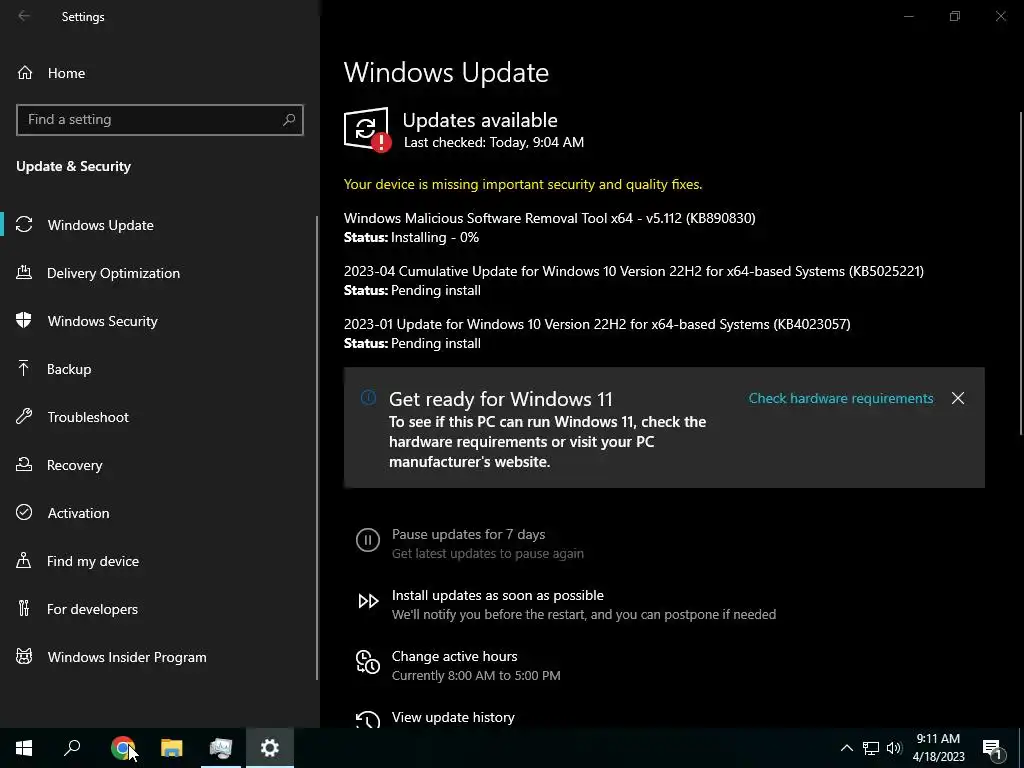The image size is (1024, 768).
Task: Click the network tray icon
Action: pos(871,748)
